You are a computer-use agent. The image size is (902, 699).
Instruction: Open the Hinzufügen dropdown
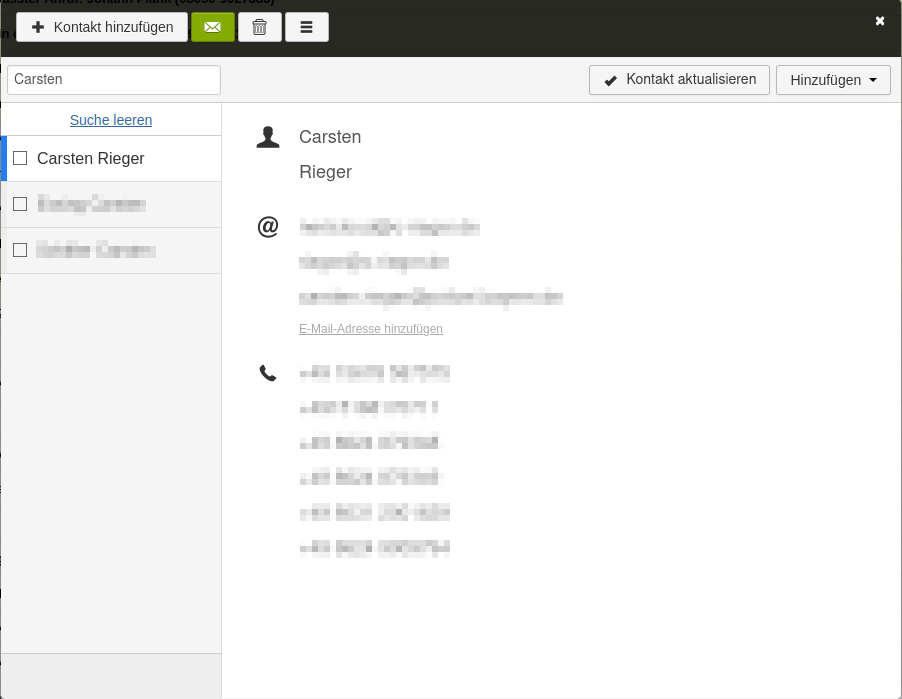(833, 79)
